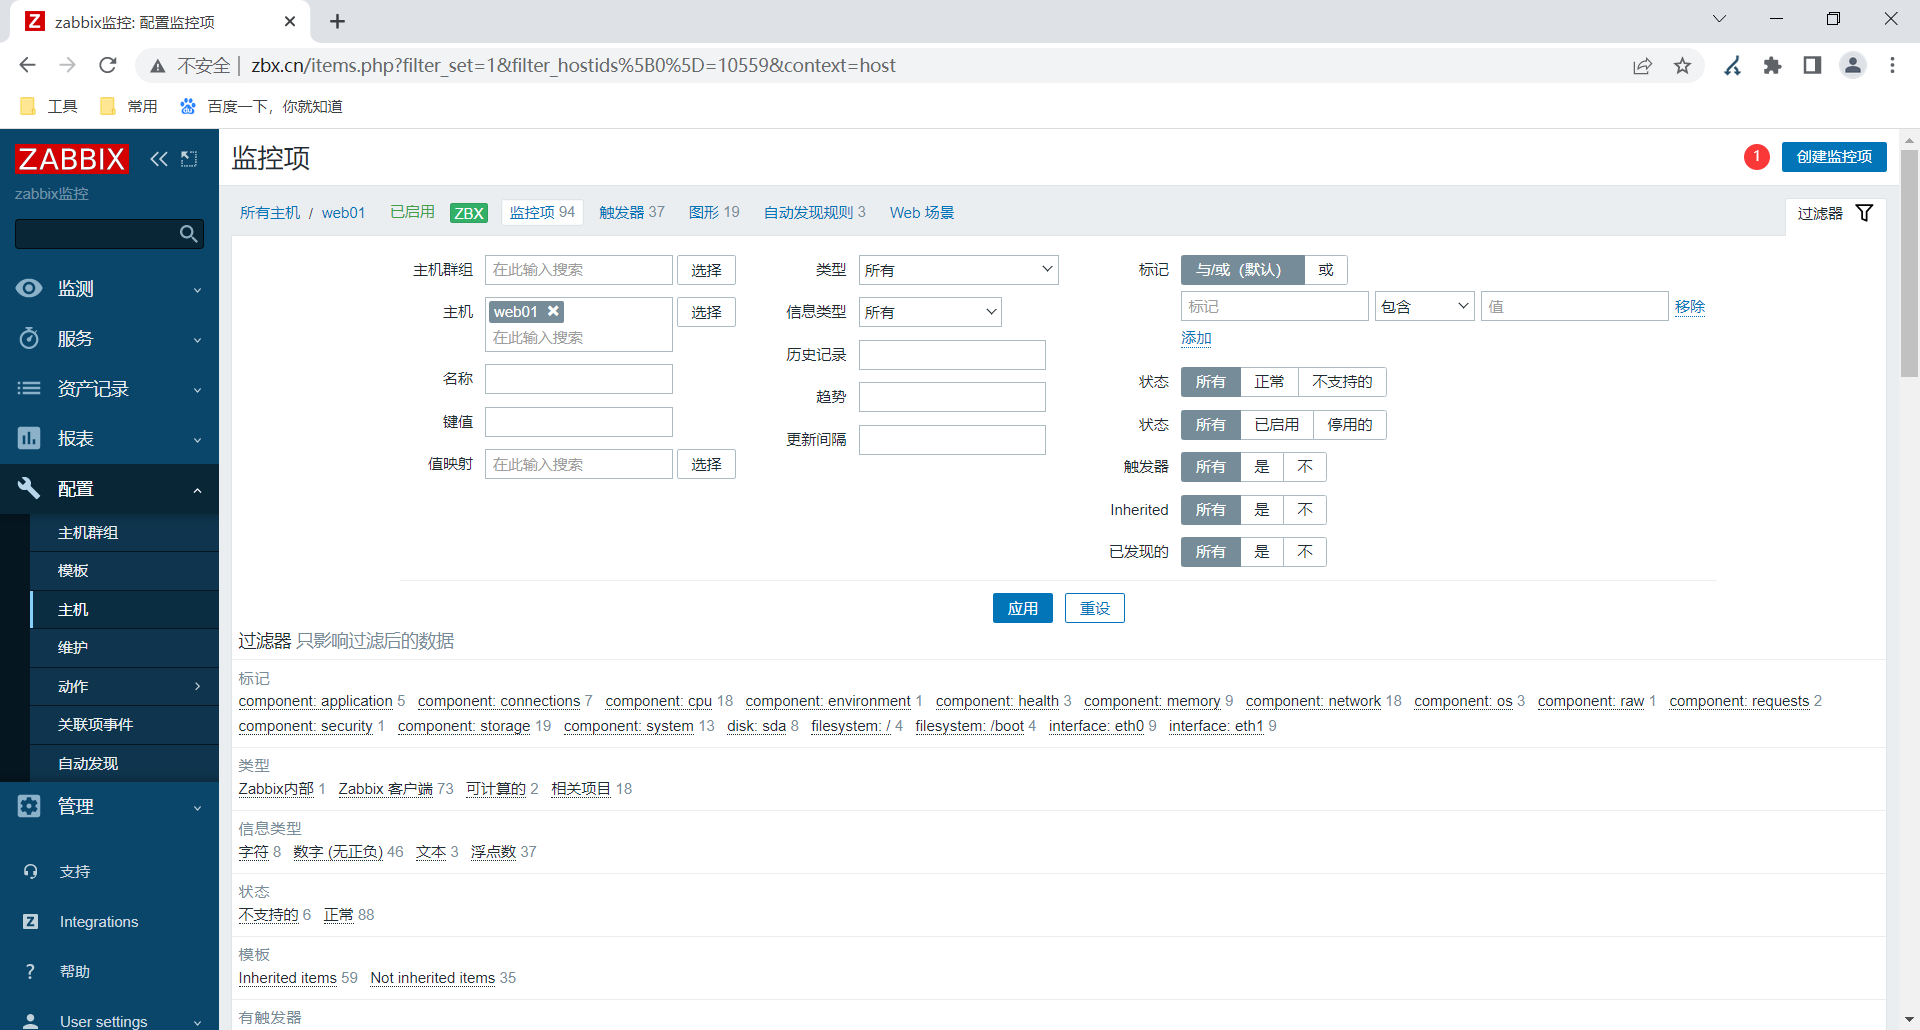Select 或 tag mode

1326,270
